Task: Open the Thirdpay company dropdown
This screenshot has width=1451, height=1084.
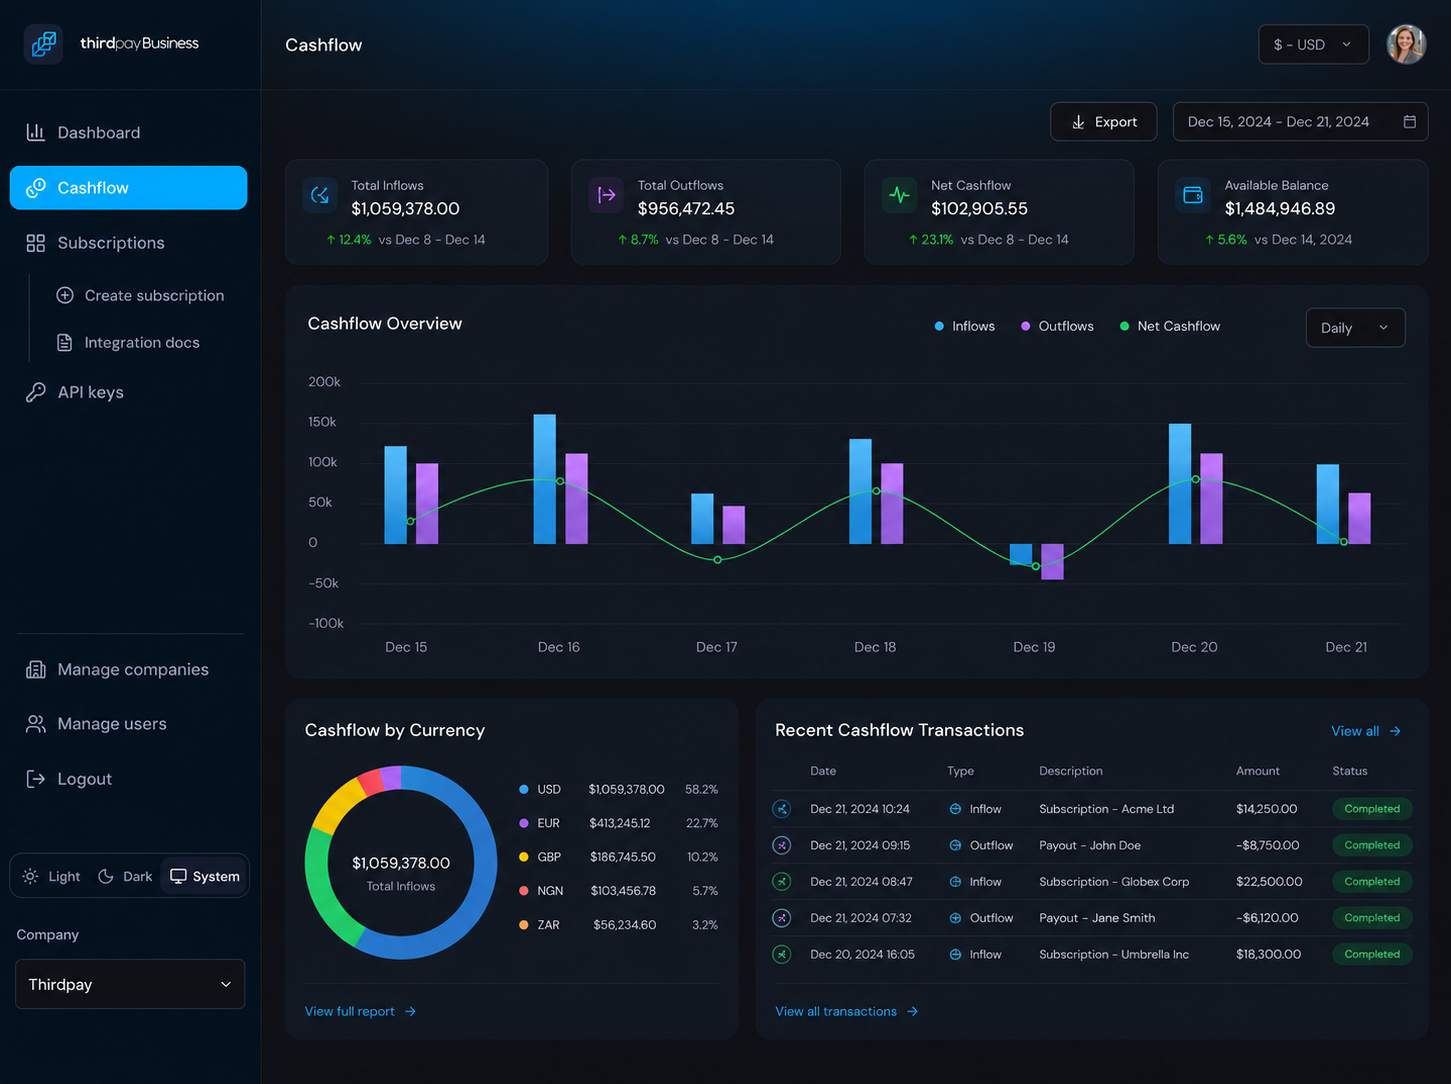Action: 130,984
